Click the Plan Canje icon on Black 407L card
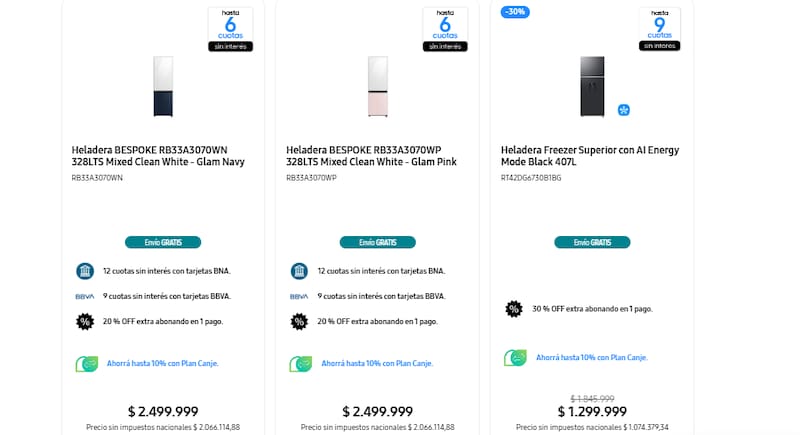800x435 pixels. pos(516,357)
